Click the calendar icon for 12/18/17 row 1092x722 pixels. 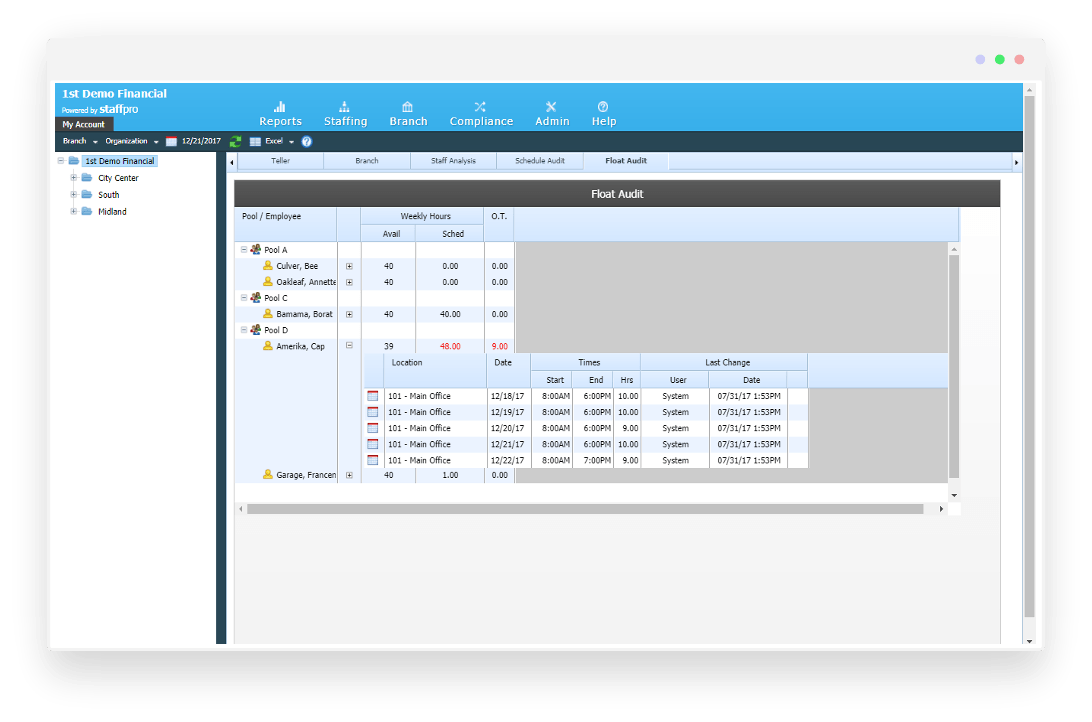373,396
